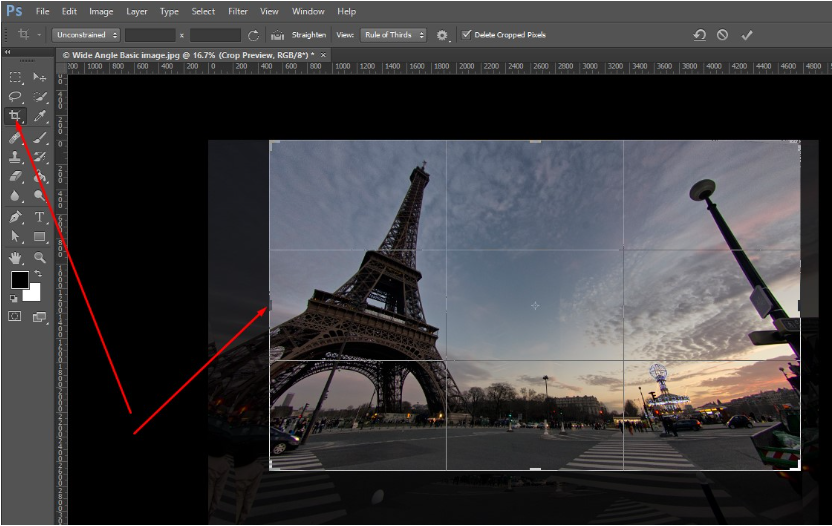Click the crop center crosshair point
832x526 pixels.
coord(535,305)
